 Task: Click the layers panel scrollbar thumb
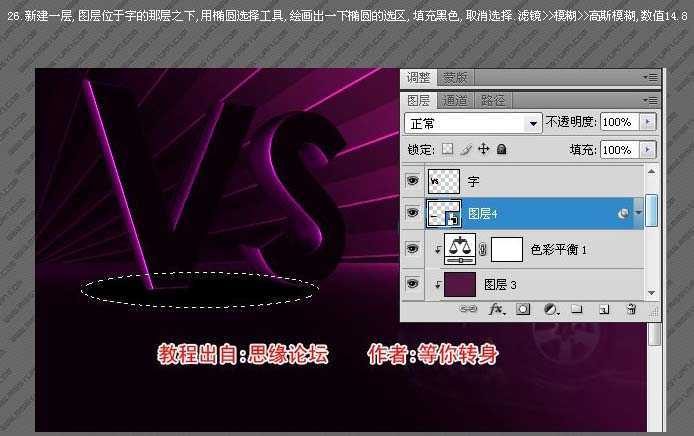[x=652, y=210]
